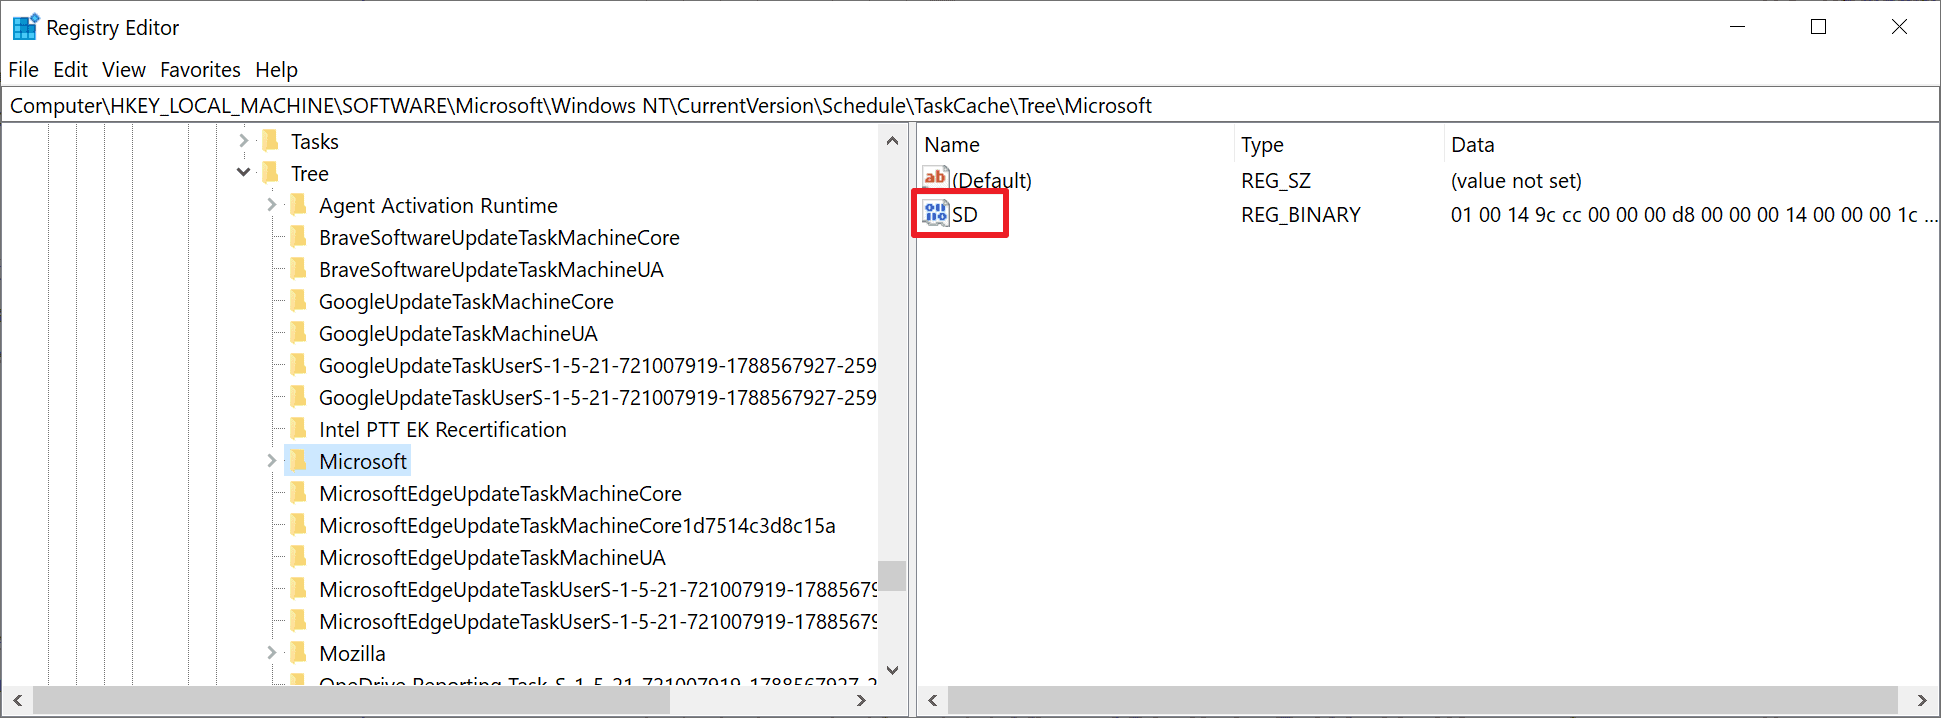Select GoogleUpdateTaskMachineUA key
1941x718 pixels.
(x=458, y=334)
